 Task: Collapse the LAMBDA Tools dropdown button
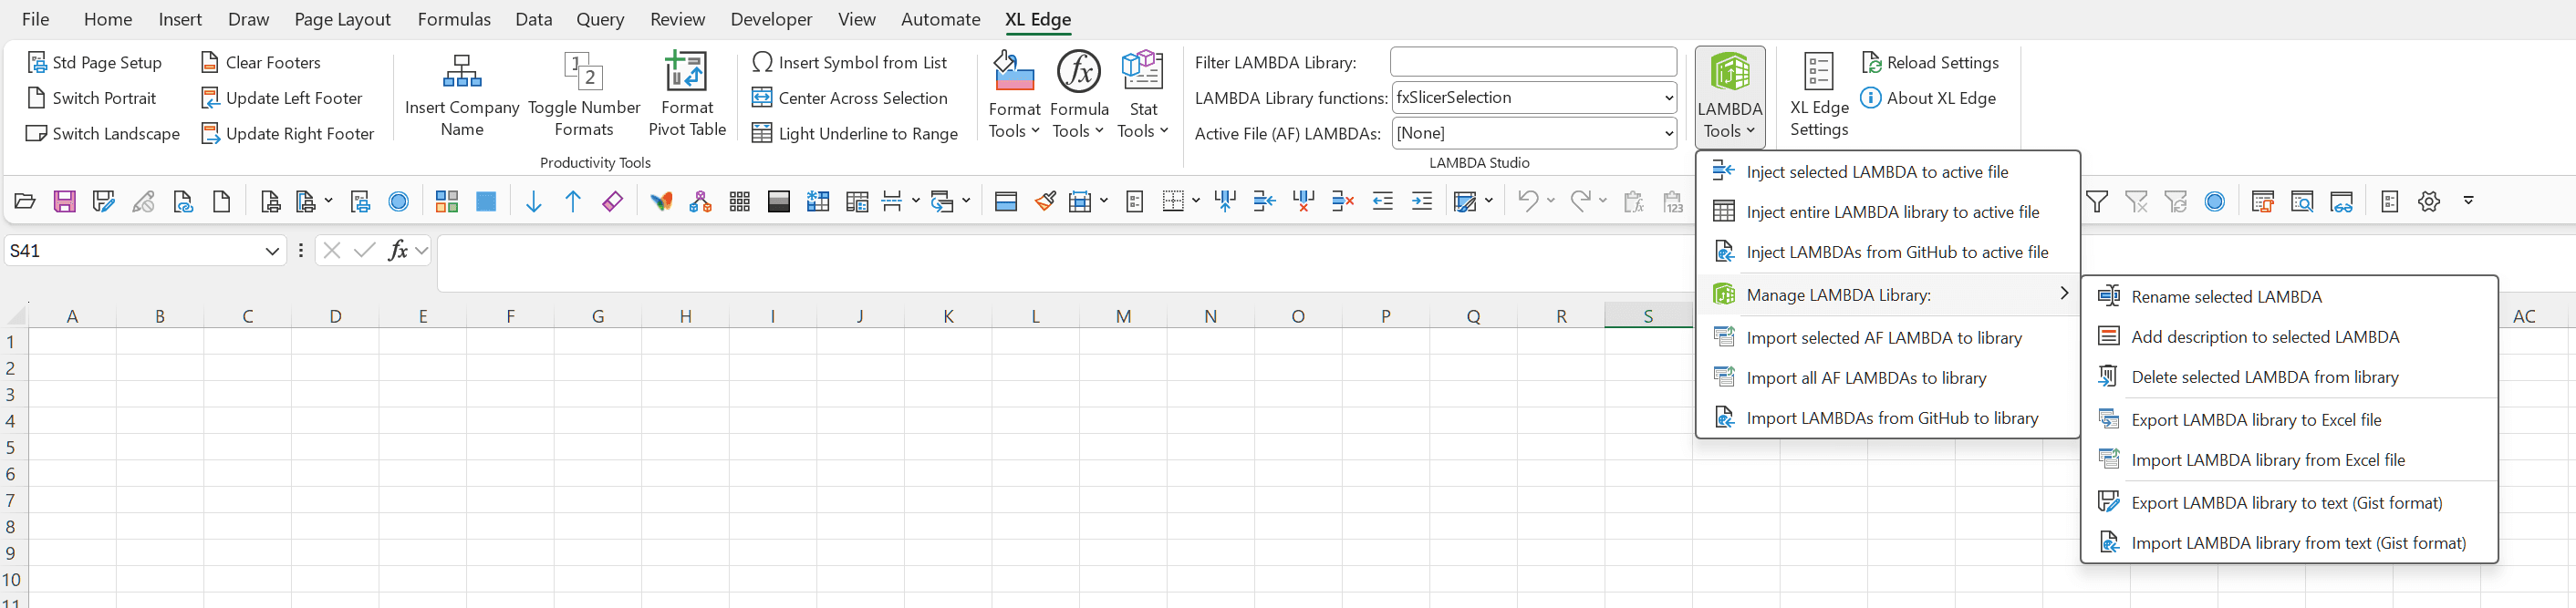pos(1730,97)
